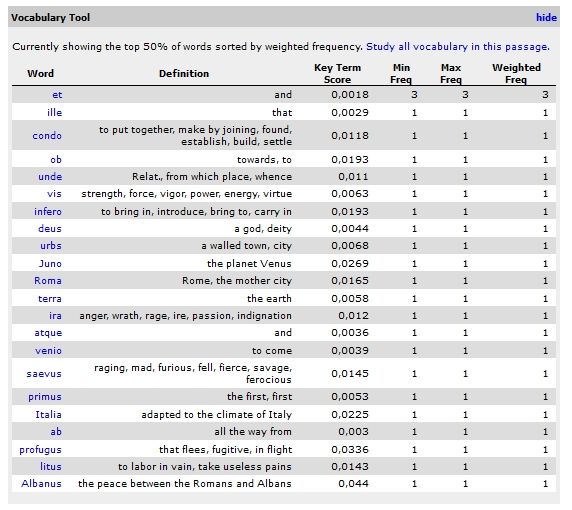The width and height of the screenshot is (572, 510).
Task: Select the 'infero' vocabulary link
Action: pyautogui.click(x=48, y=212)
